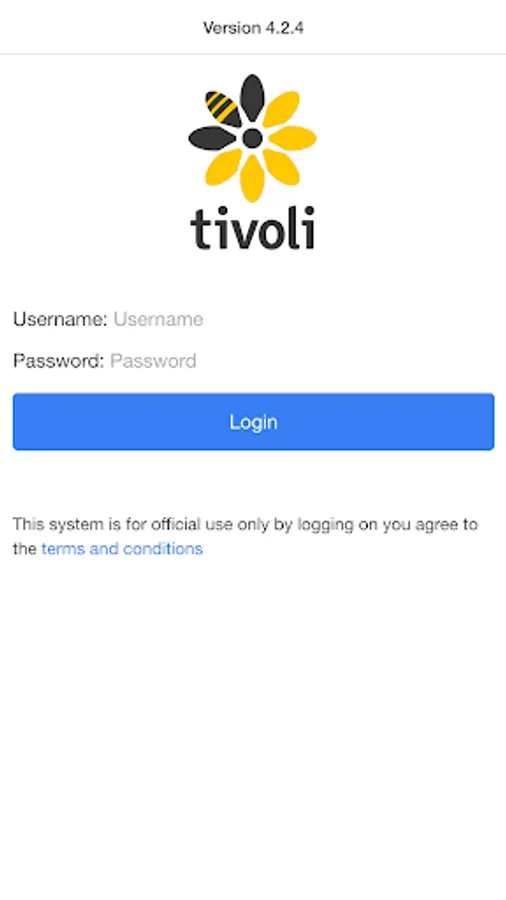Click the Password: label
This screenshot has width=506, height=900.
pos(59,361)
